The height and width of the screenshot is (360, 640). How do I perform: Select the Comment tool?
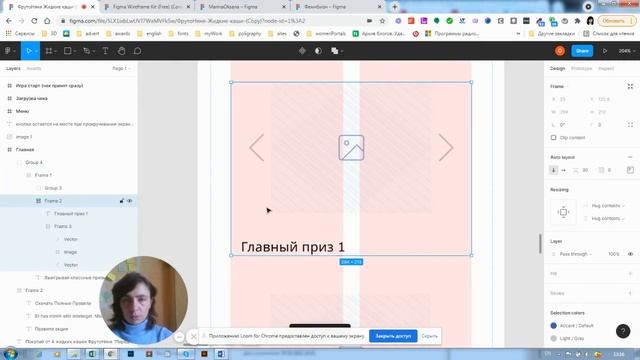coord(138,51)
